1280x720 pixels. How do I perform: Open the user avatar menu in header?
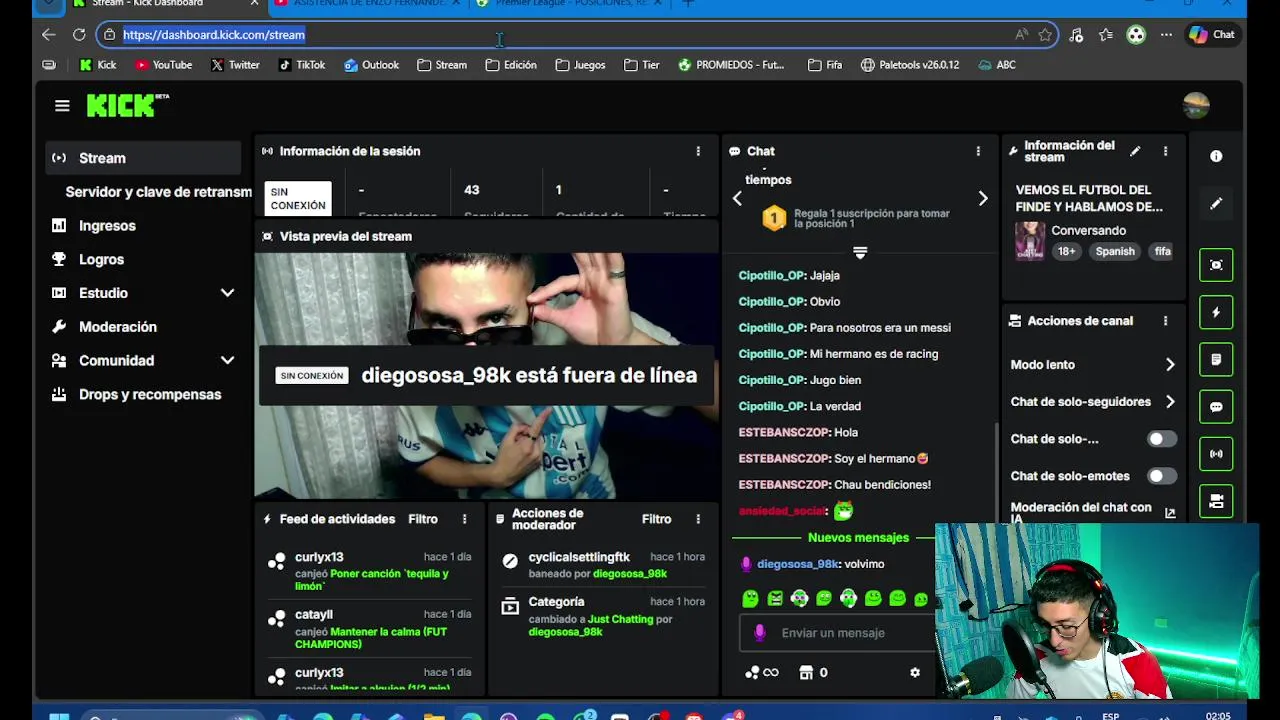(x=1196, y=105)
